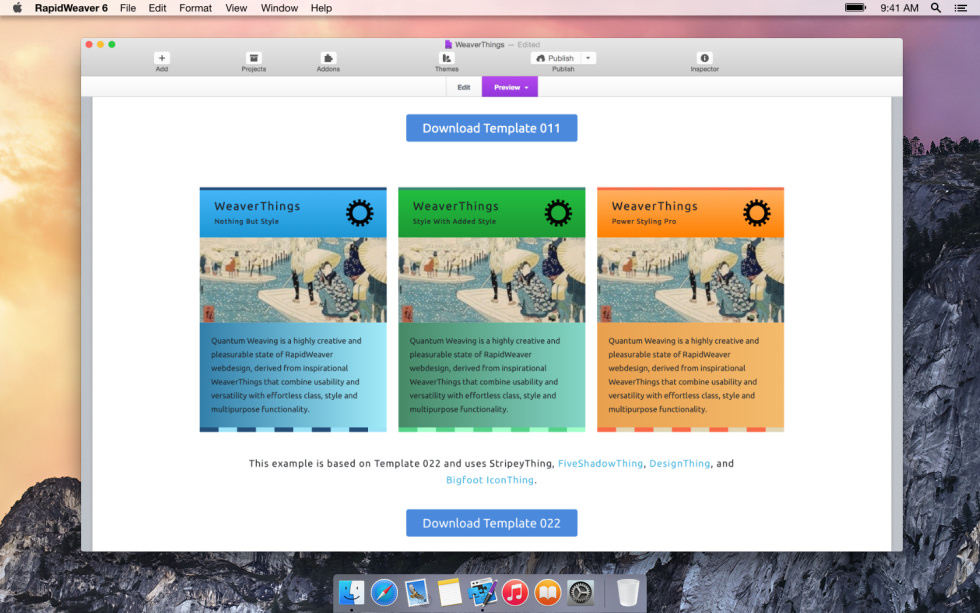Open Spotlight search icon

(936, 7)
